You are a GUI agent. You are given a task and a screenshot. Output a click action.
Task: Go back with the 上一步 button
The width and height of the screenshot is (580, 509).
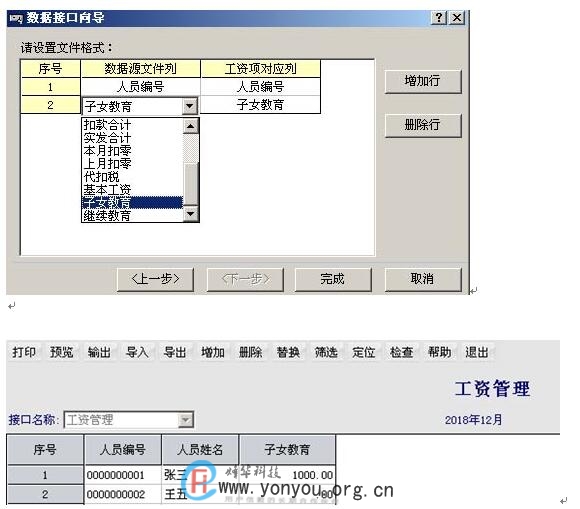155,279
